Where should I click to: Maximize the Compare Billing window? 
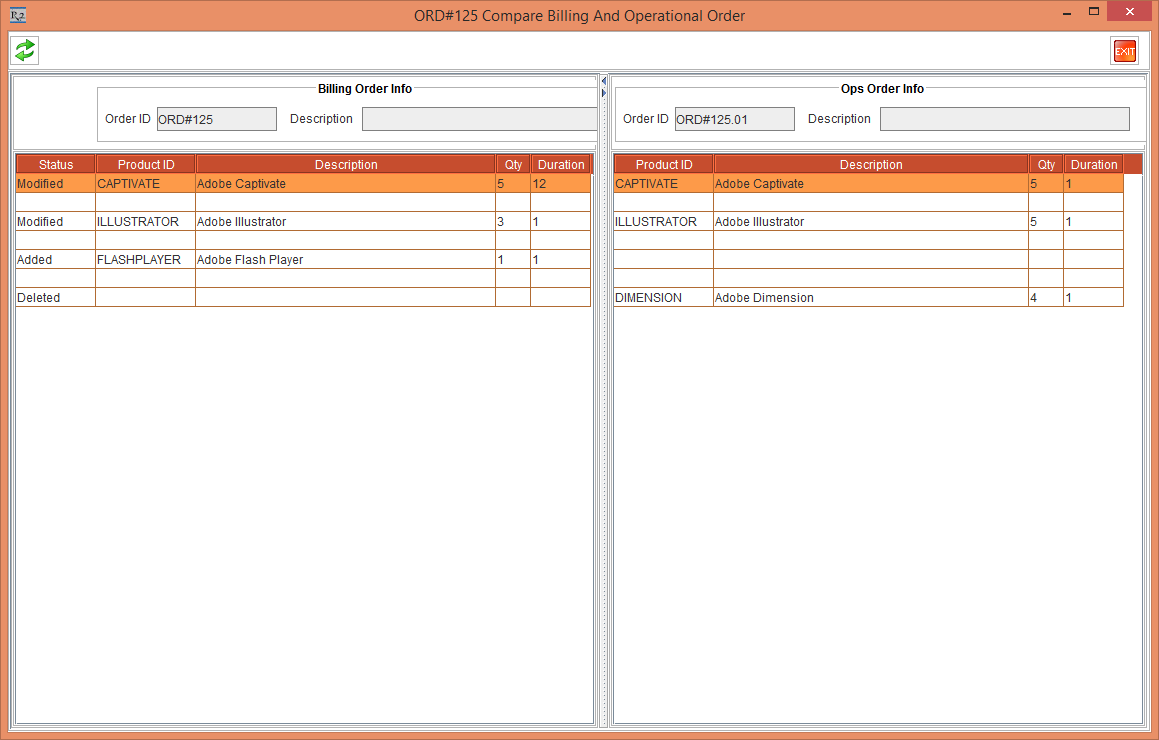[1094, 12]
